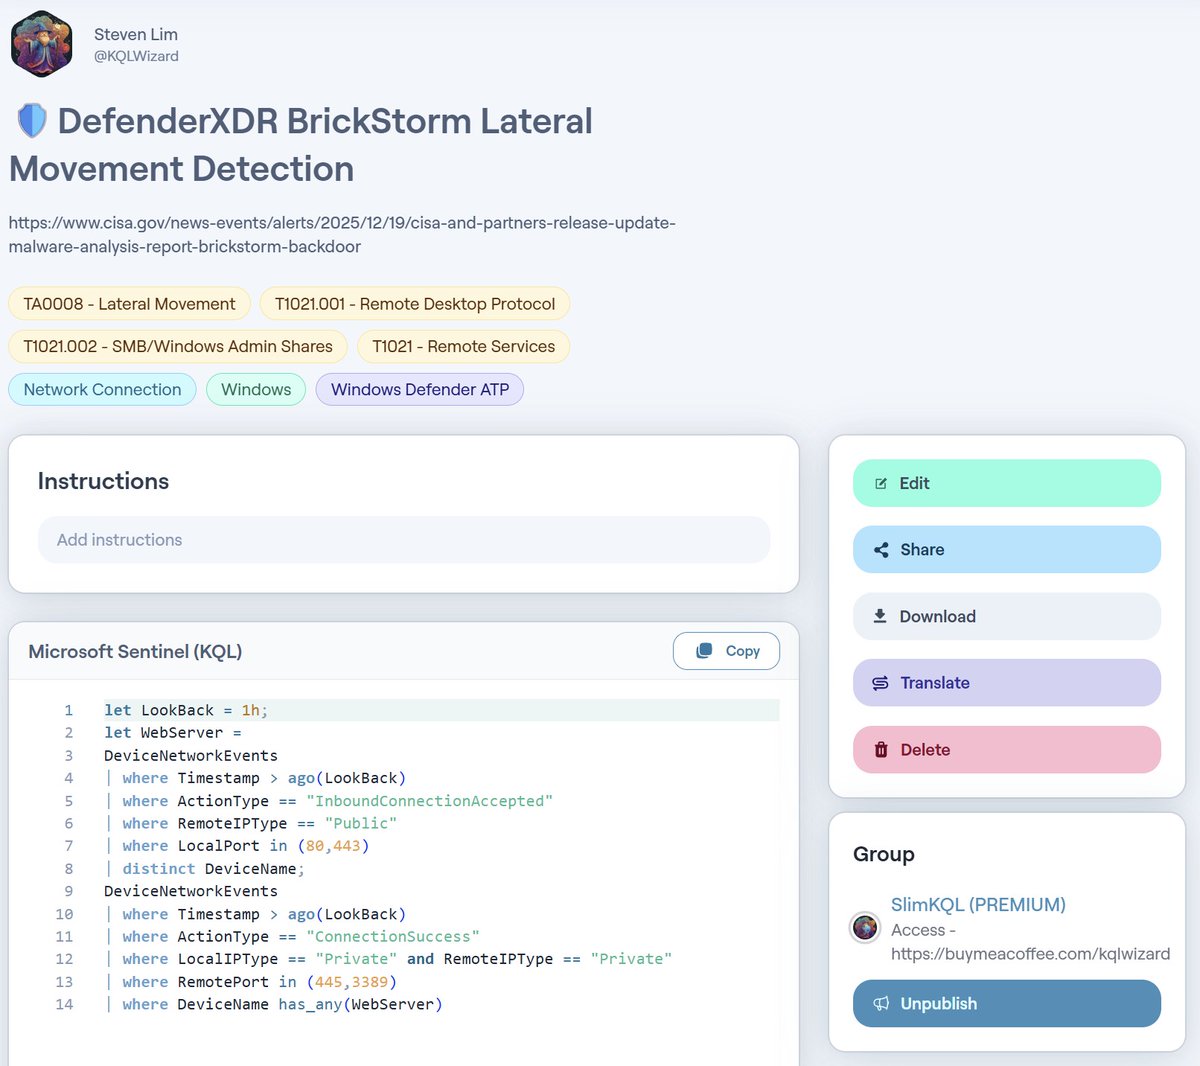Click the pencil edit icon
1200x1066 pixels.
click(881, 484)
